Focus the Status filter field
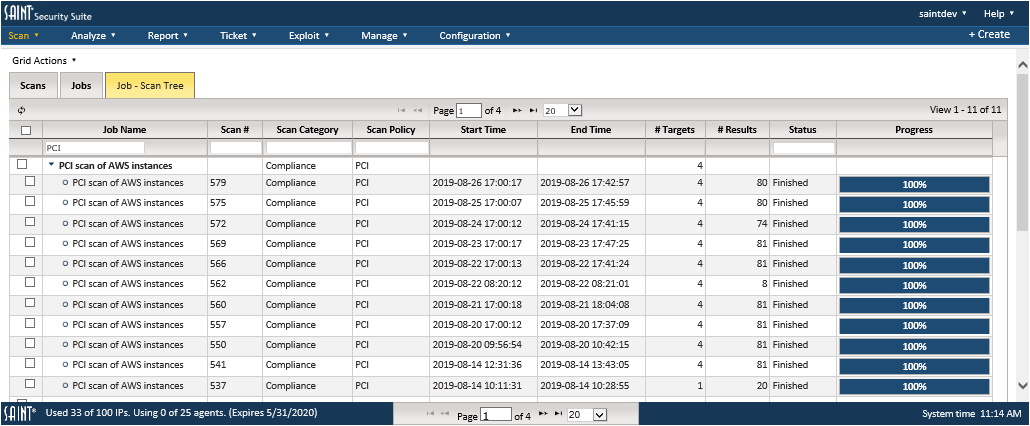The width and height of the screenshot is (1030, 426). 803,148
